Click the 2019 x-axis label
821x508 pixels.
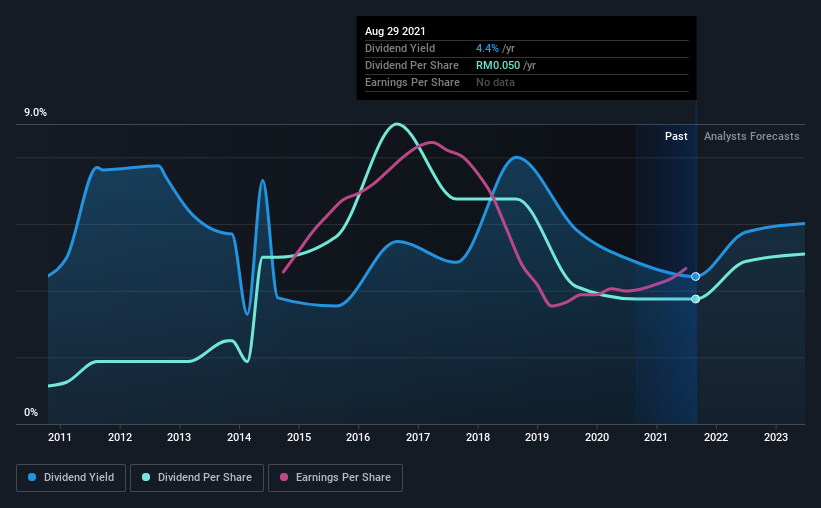[537, 437]
